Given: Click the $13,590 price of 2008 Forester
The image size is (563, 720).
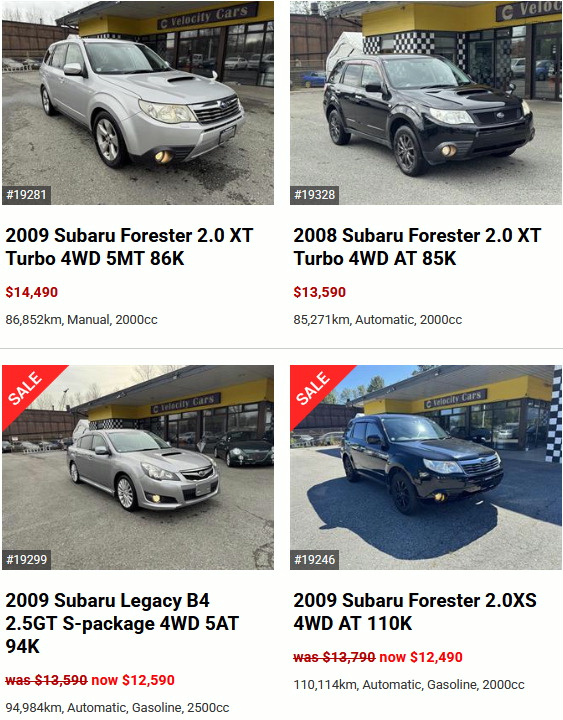Looking at the screenshot, I should point(320,292).
